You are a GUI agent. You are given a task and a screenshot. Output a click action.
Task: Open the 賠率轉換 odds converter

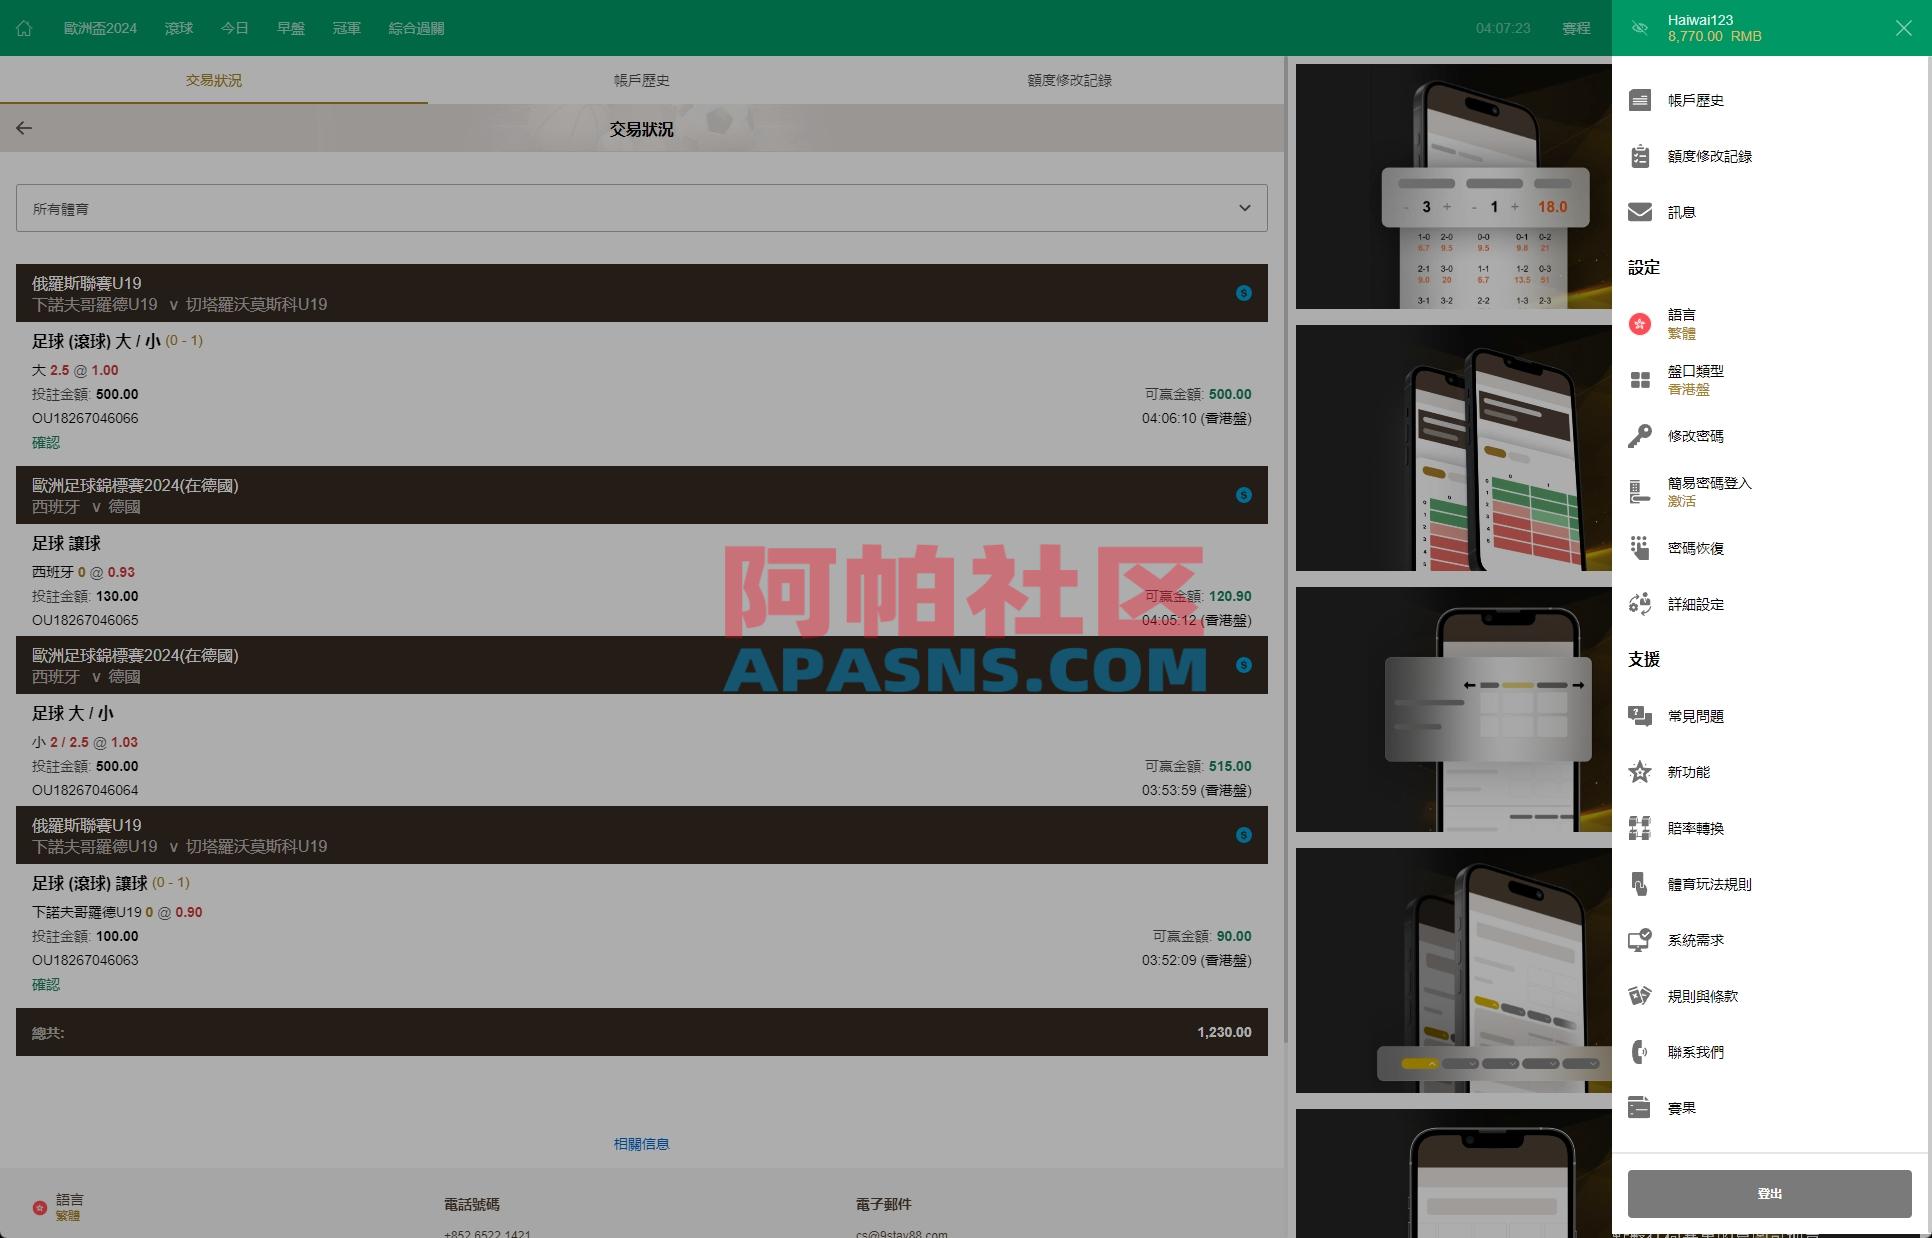(1694, 828)
